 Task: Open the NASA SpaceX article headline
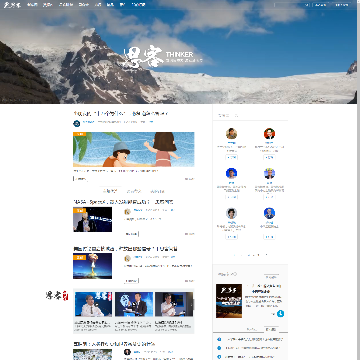pos(123,202)
